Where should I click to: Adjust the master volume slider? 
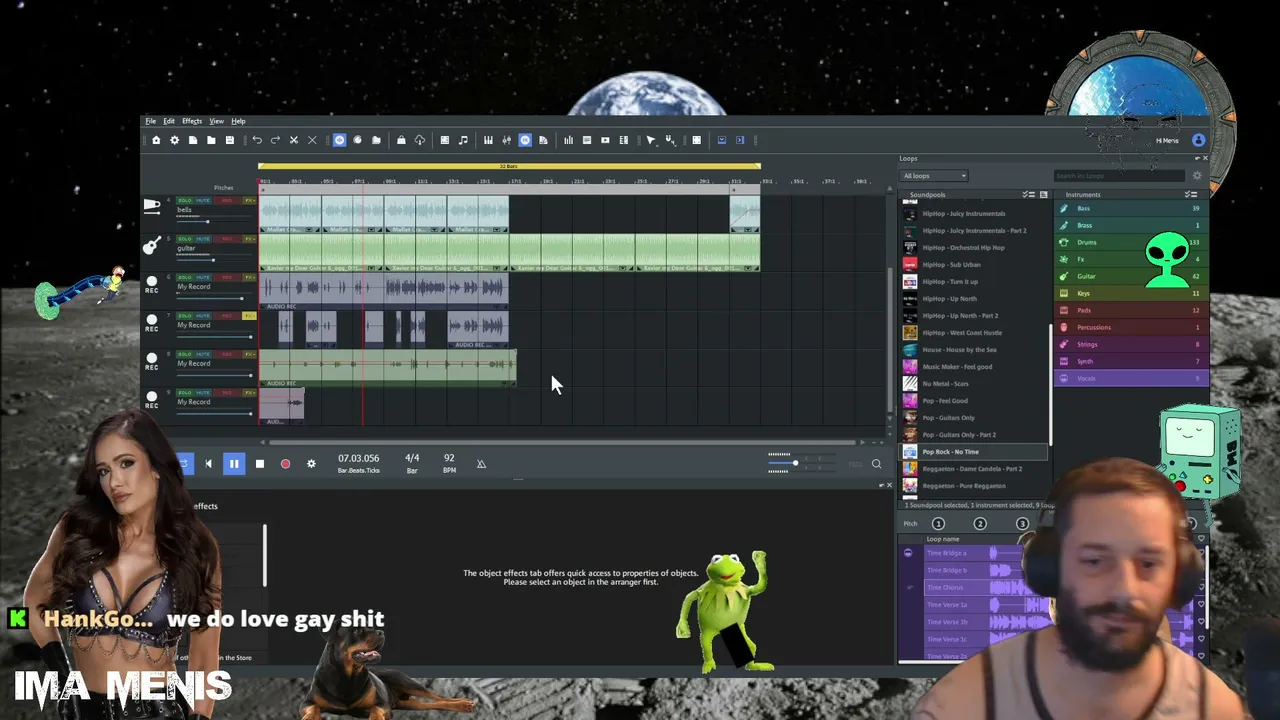click(x=801, y=463)
